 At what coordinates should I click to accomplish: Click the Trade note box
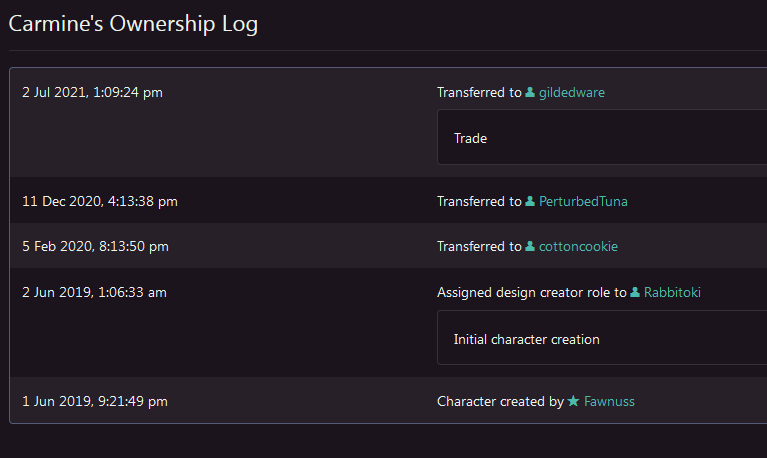click(x=600, y=138)
